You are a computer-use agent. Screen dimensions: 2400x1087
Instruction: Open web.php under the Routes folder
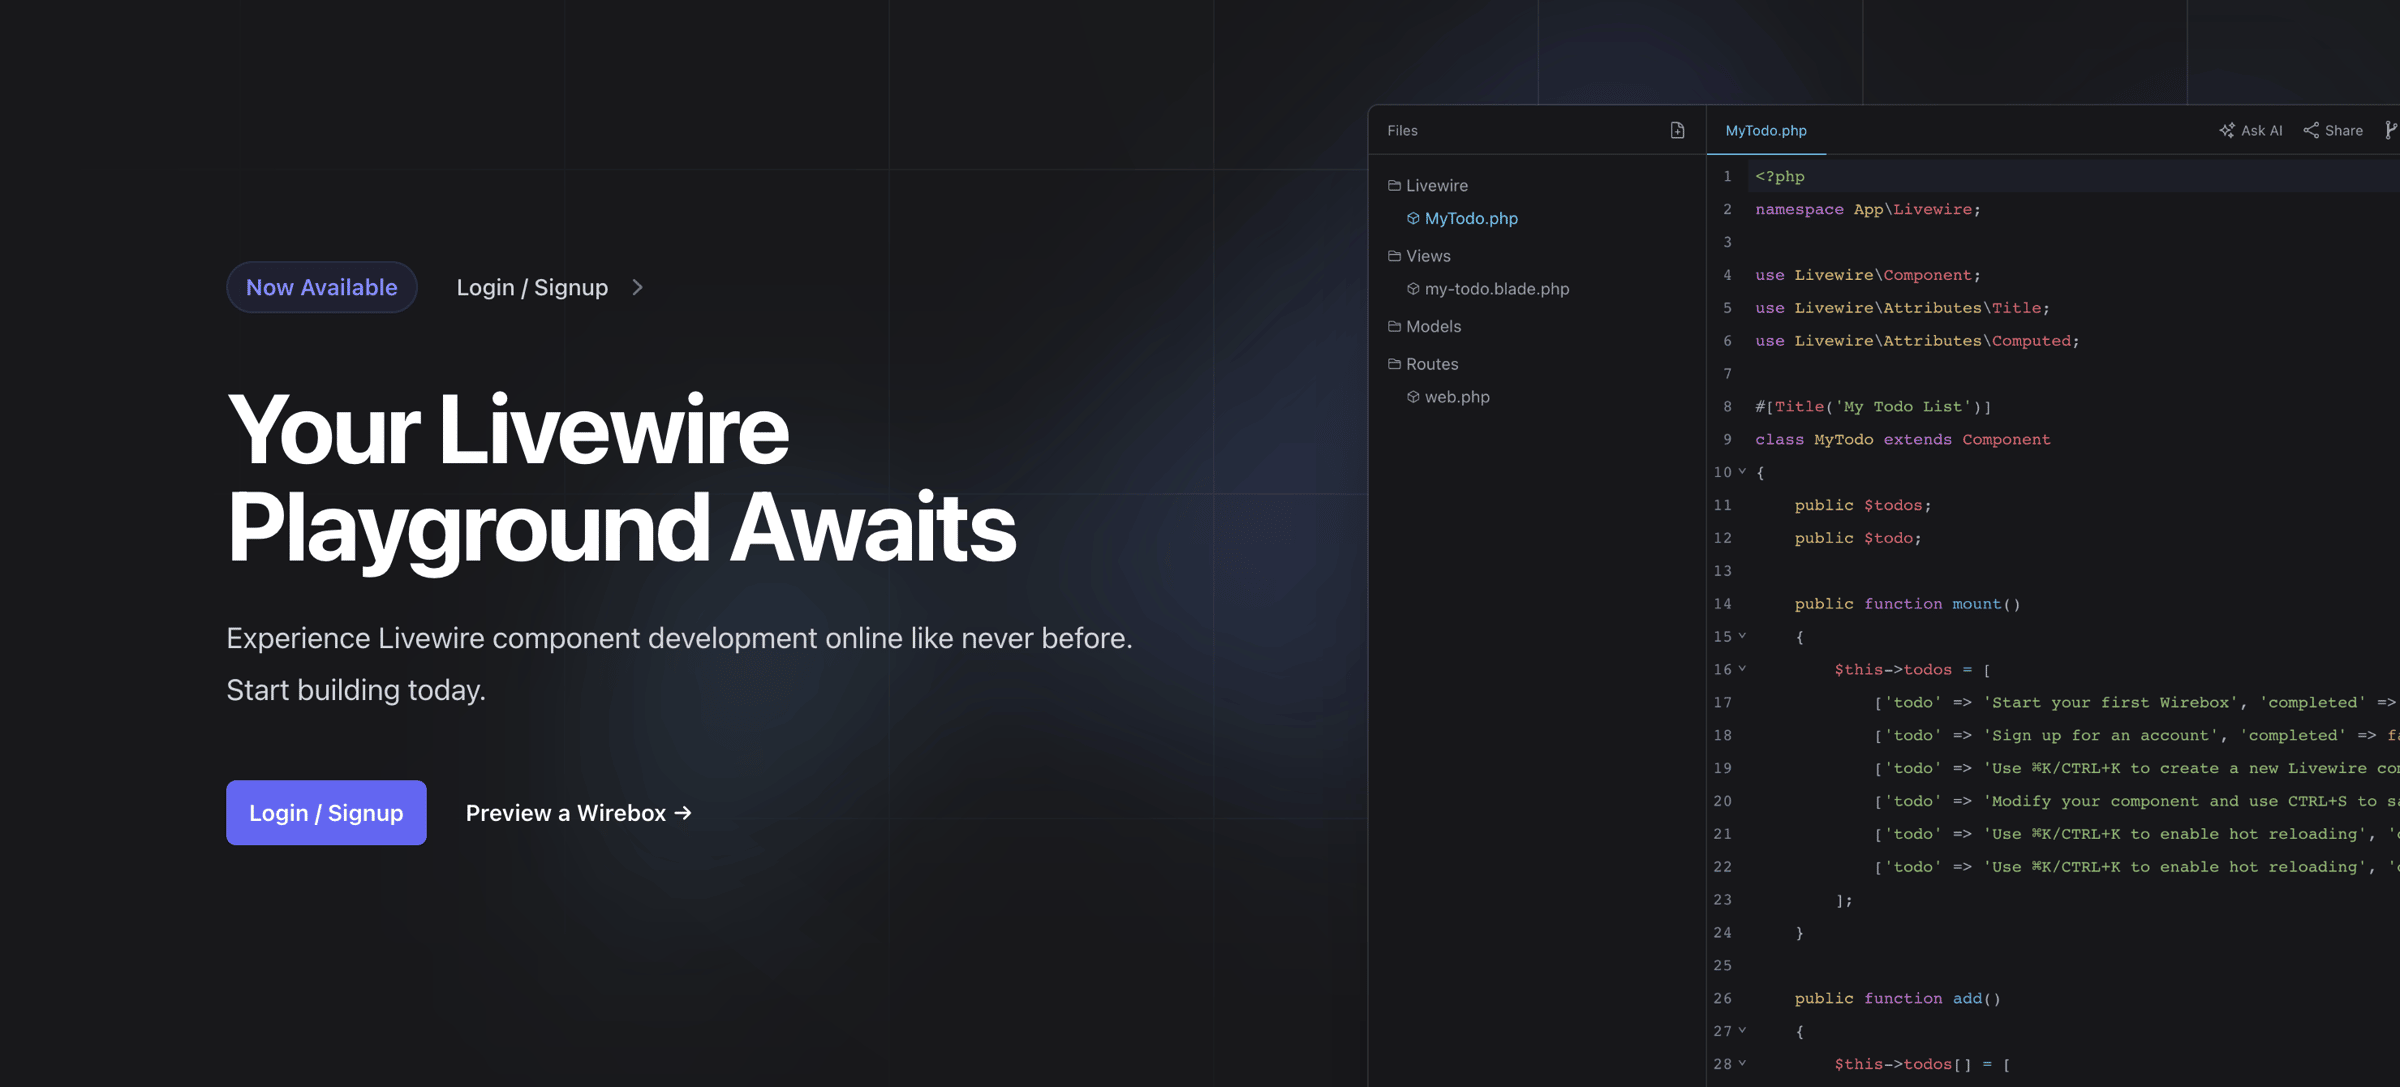1456,397
